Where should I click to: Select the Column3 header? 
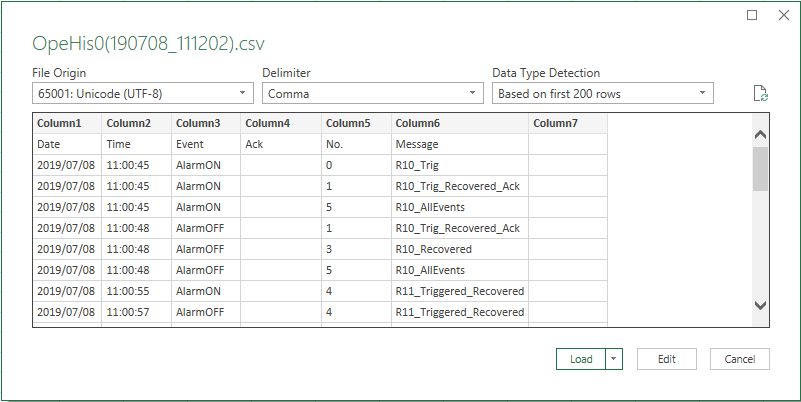point(205,123)
